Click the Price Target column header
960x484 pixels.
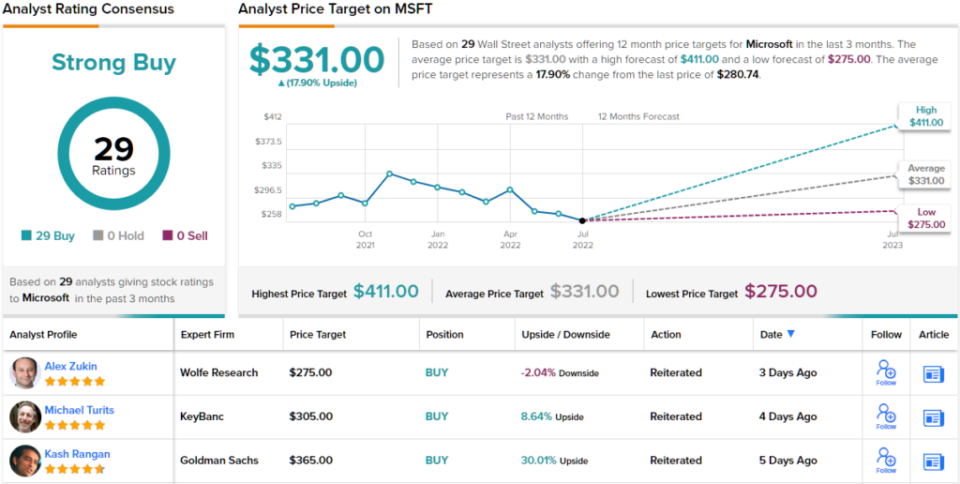317,335
